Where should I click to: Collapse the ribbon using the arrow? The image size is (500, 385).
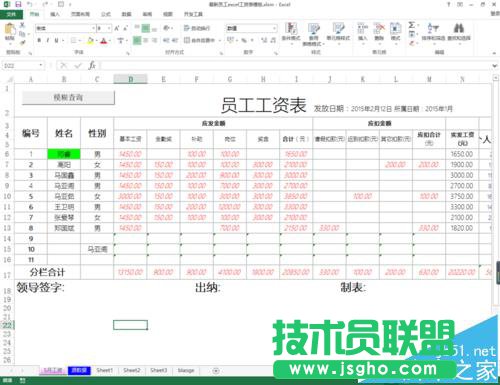(x=495, y=53)
